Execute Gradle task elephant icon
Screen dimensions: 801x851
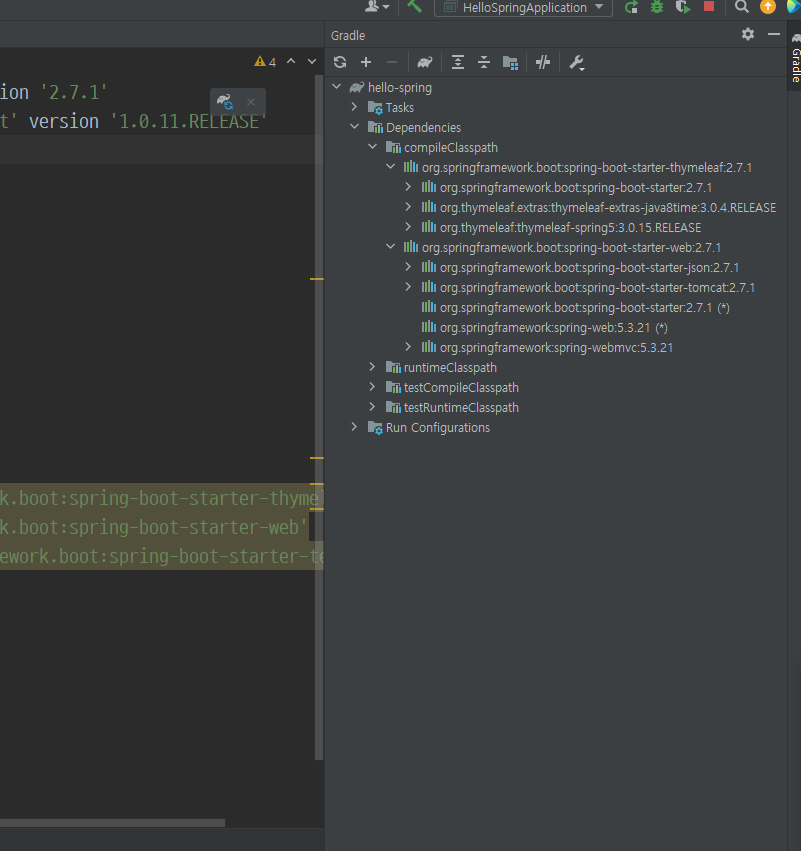pyautogui.click(x=425, y=62)
